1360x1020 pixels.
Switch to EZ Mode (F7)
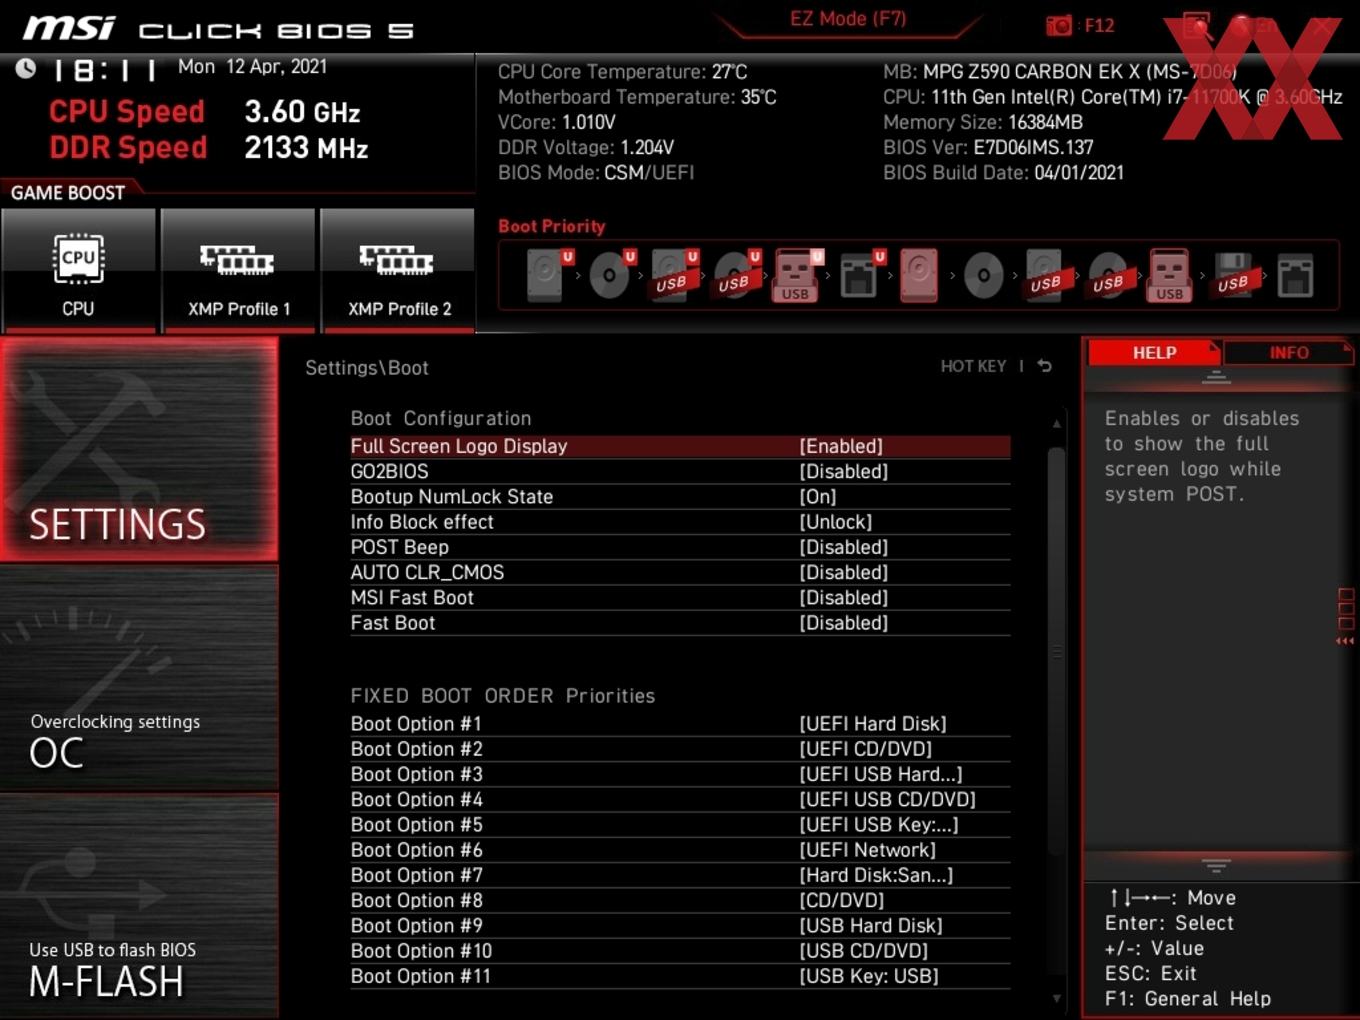pyautogui.click(x=848, y=19)
